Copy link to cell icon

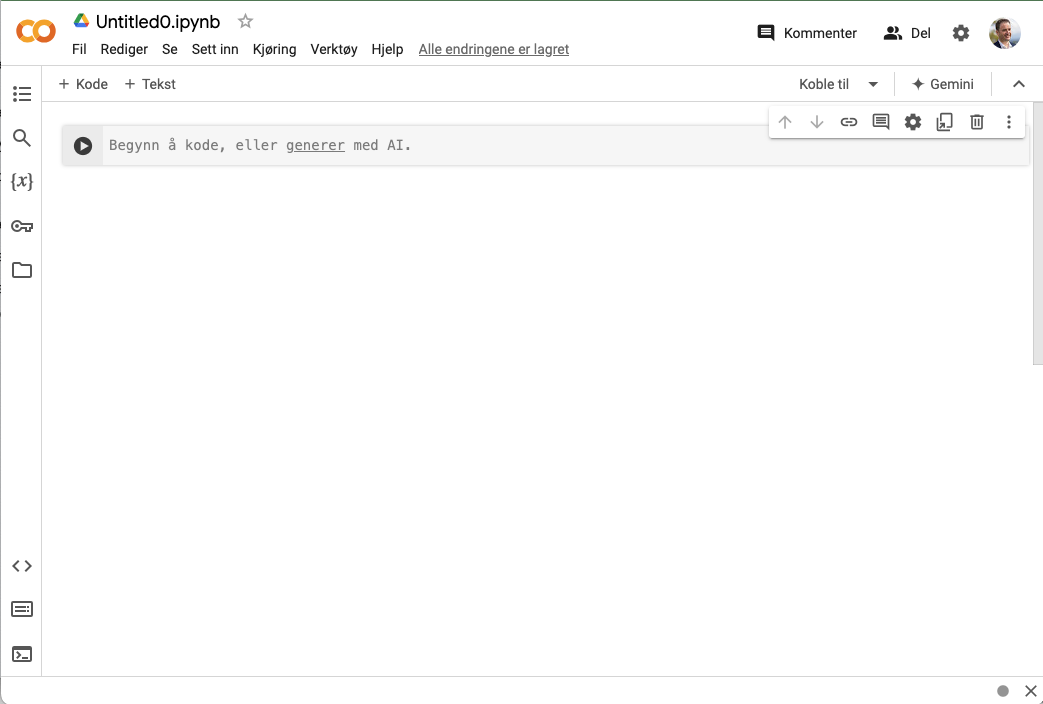(849, 122)
